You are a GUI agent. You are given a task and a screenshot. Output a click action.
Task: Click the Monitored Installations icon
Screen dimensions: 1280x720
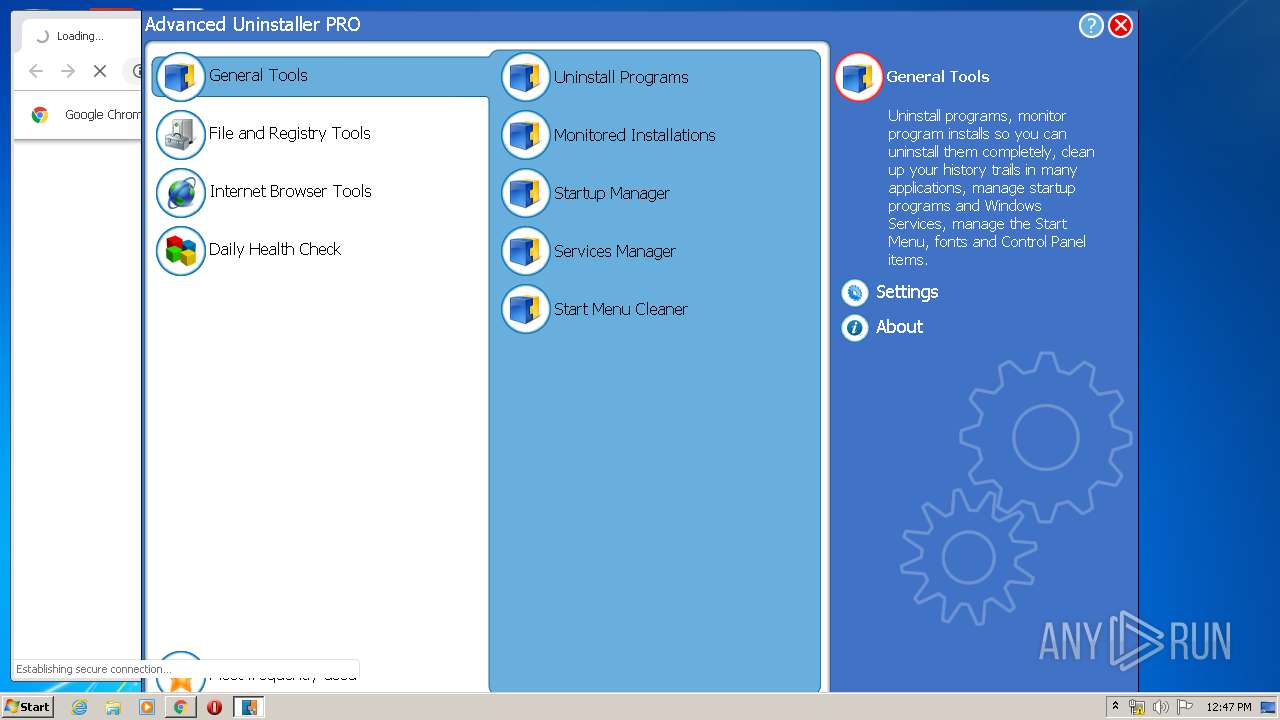point(526,135)
